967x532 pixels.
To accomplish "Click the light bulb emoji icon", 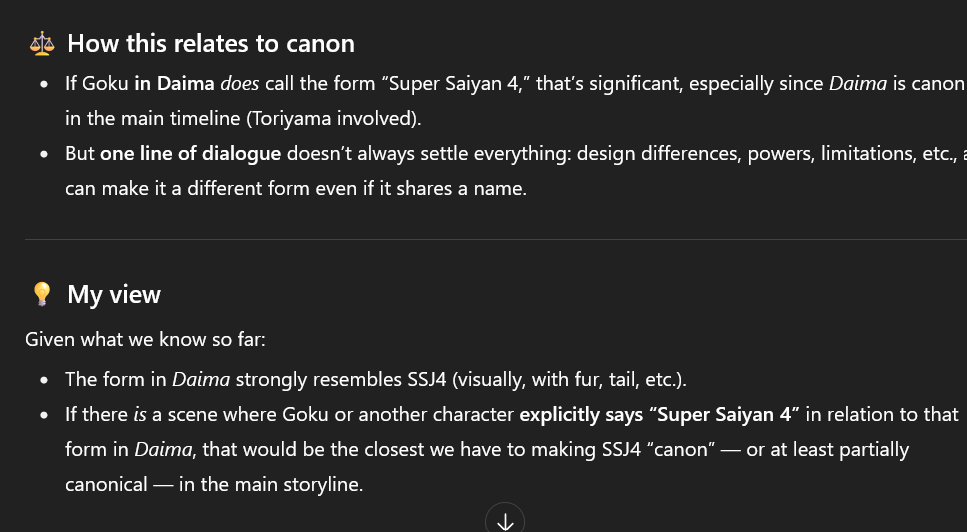I will (x=42, y=294).
